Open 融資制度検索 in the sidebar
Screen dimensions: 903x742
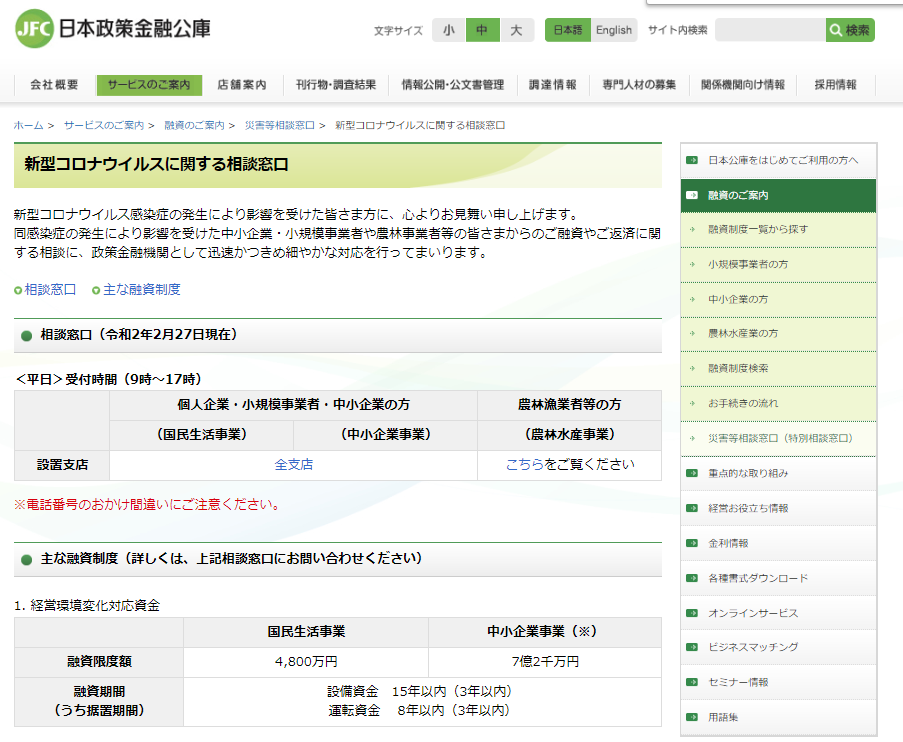pyautogui.click(x=738, y=368)
